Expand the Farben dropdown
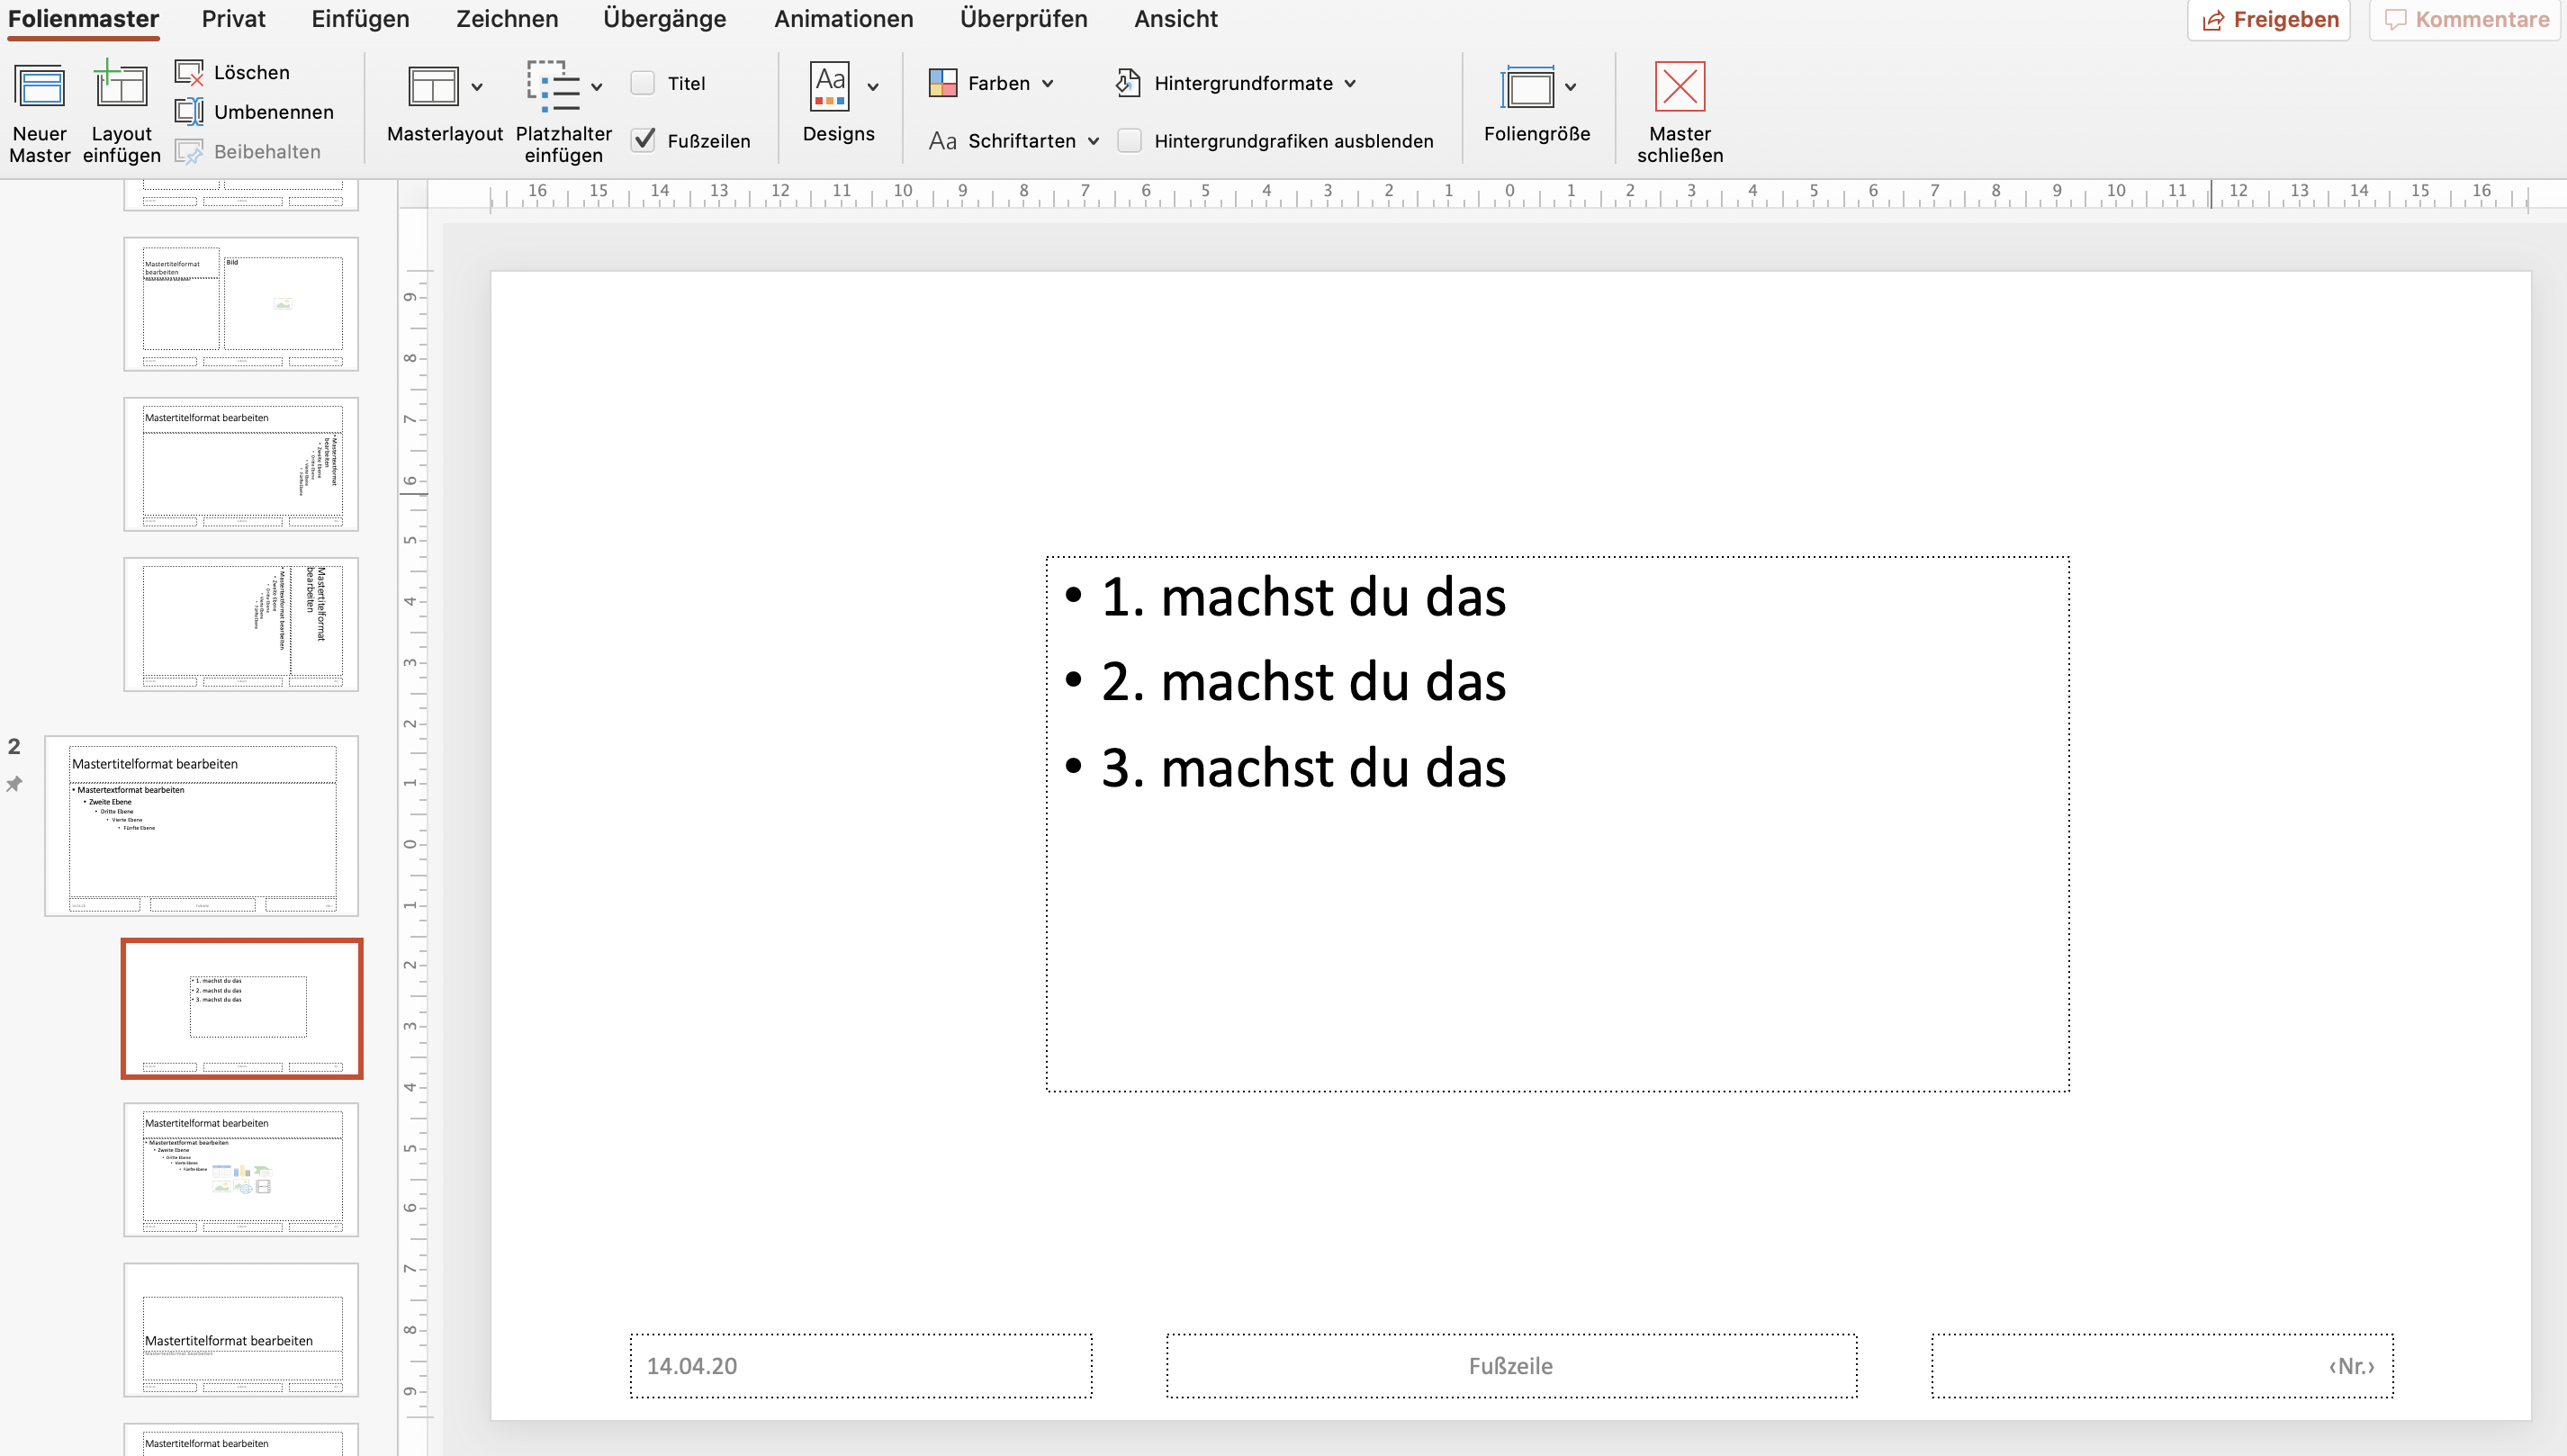Viewport: 2567px width, 1456px height. pyautogui.click(x=1046, y=83)
